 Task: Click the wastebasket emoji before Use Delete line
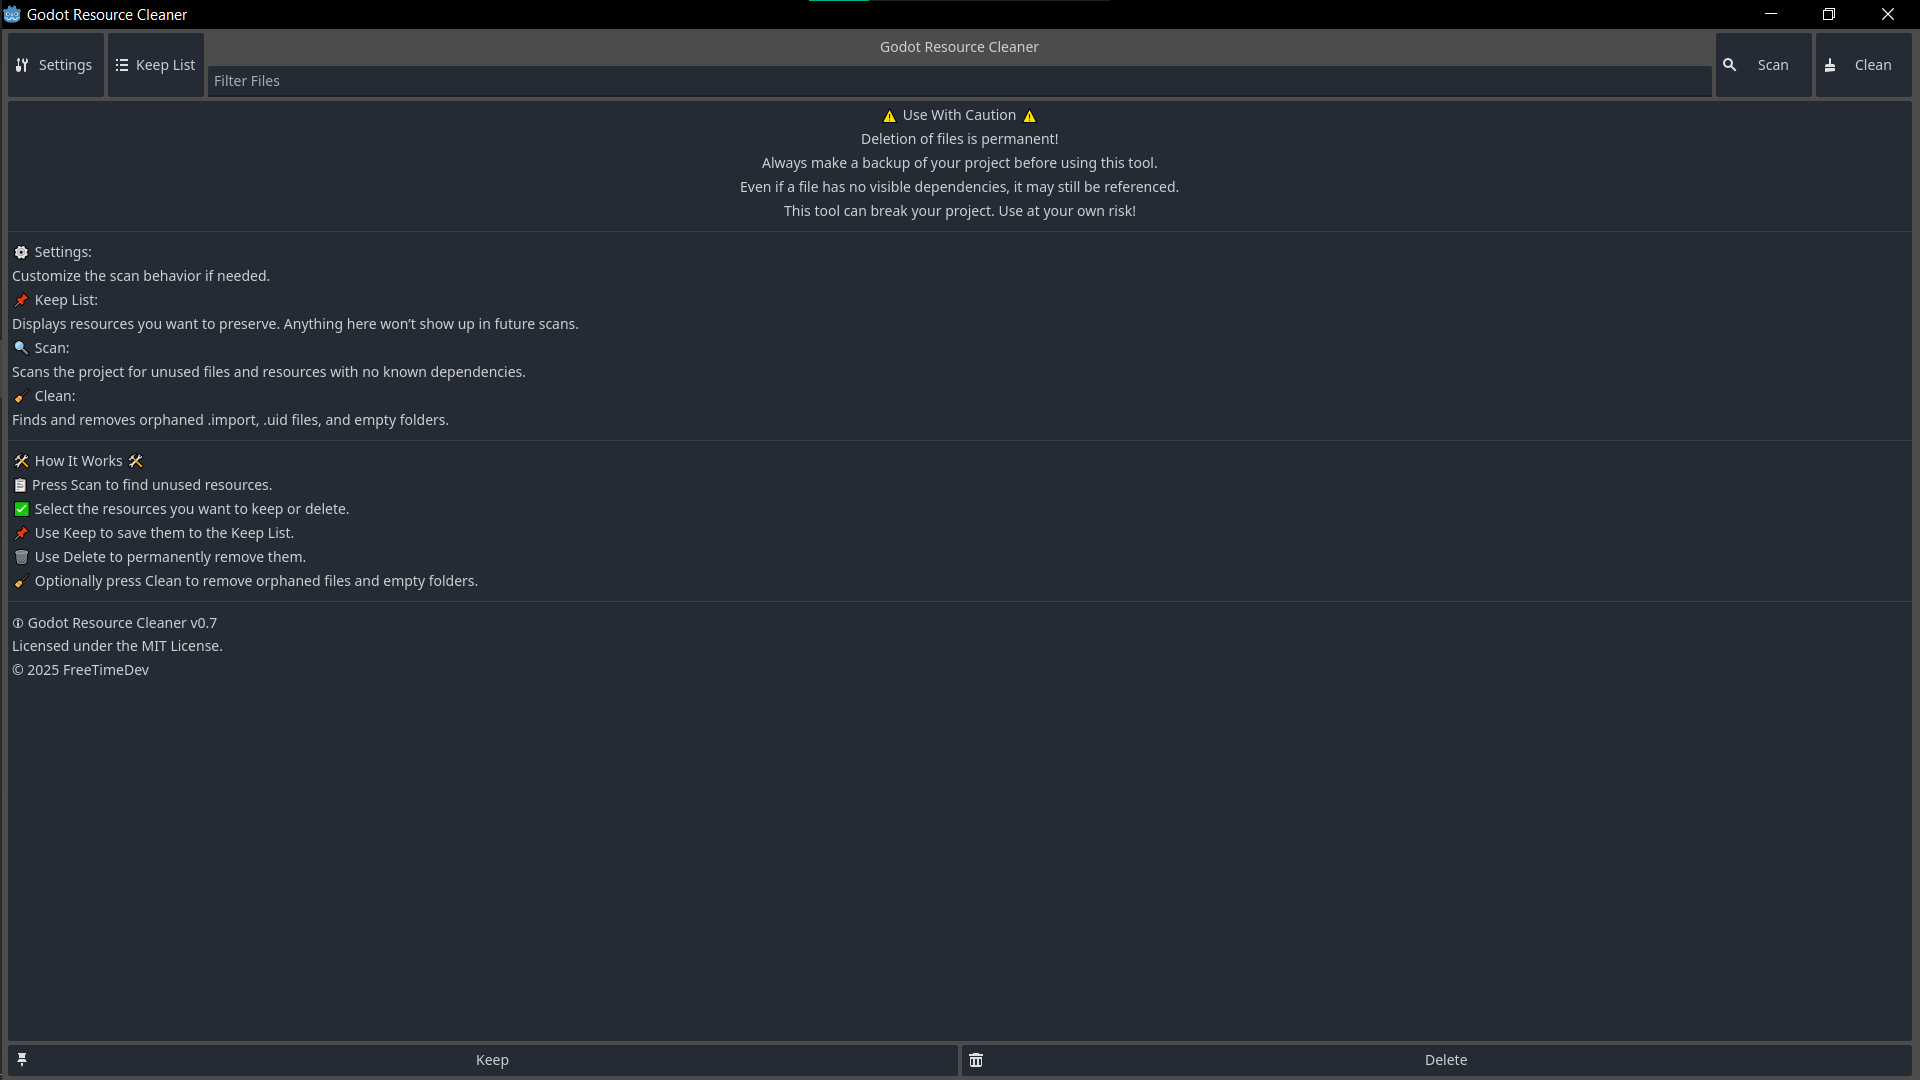21,557
